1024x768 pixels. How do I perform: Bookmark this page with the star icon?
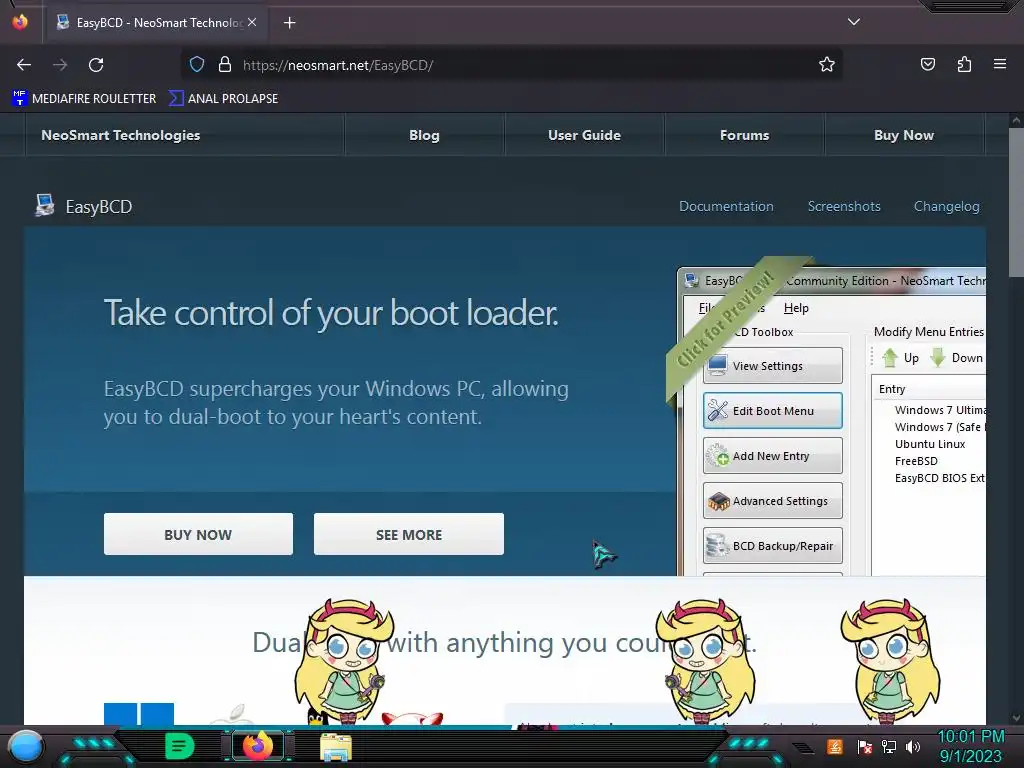point(827,64)
